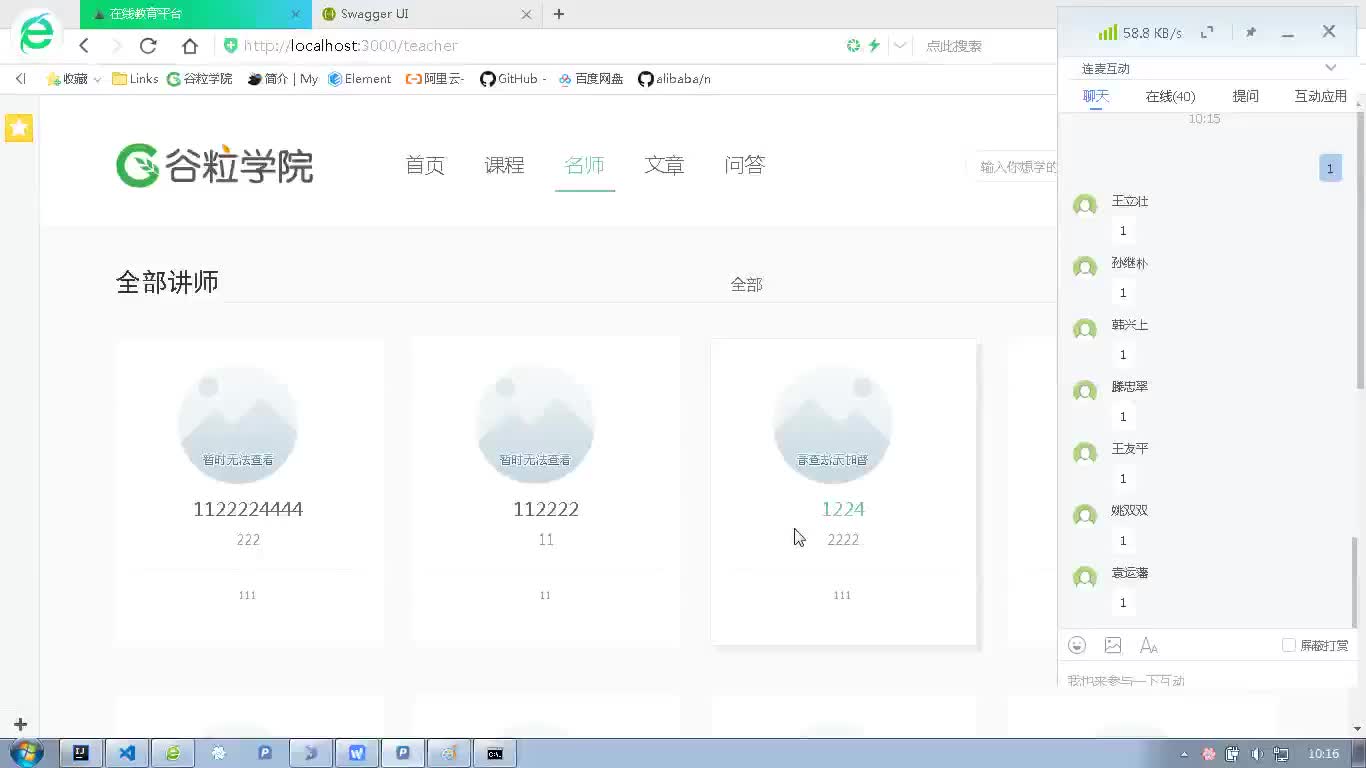Click the green shield icon in address bar

(231, 46)
